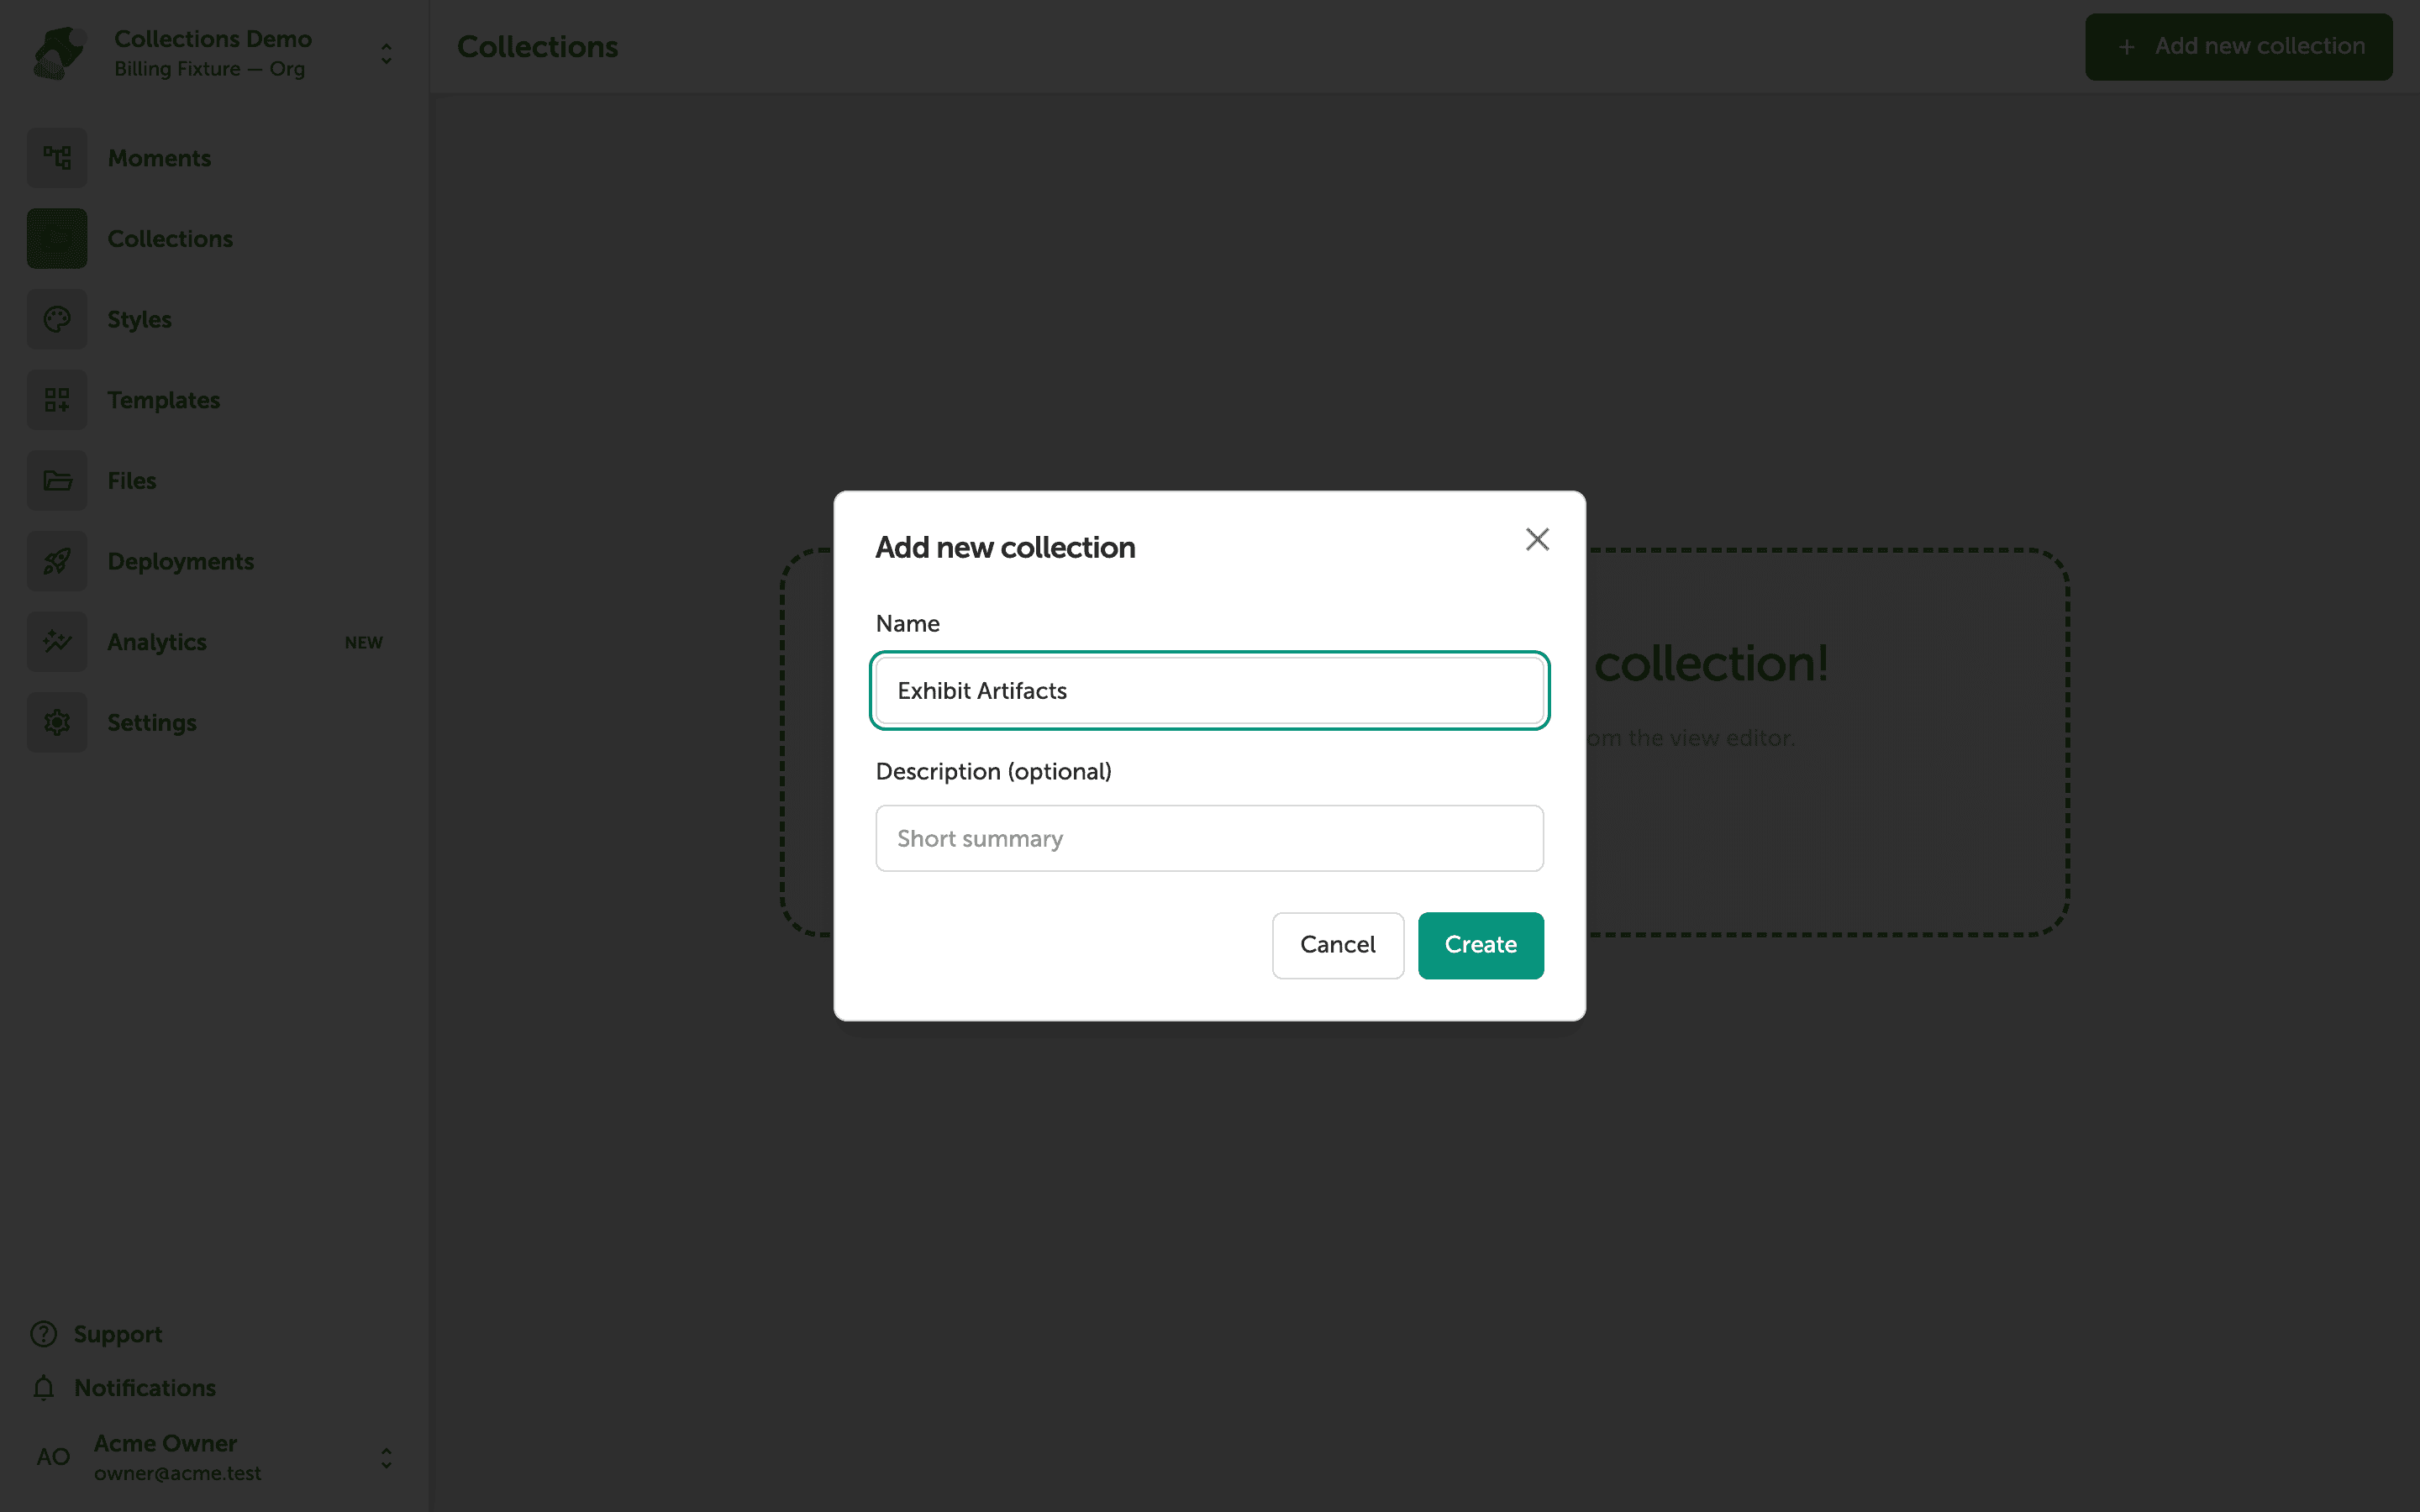Screen dimensions: 2420x1512
Task: Click the Notifications bell icon
Action: pos(44,1388)
